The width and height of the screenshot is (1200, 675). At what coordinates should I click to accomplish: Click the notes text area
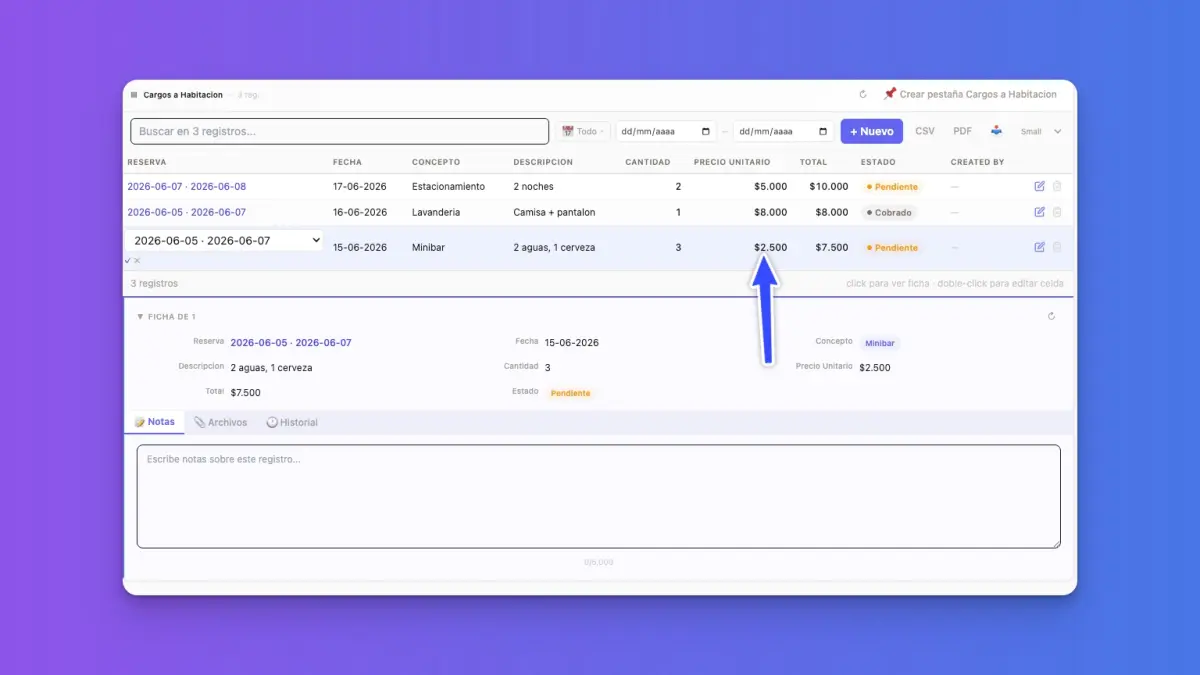(x=599, y=496)
